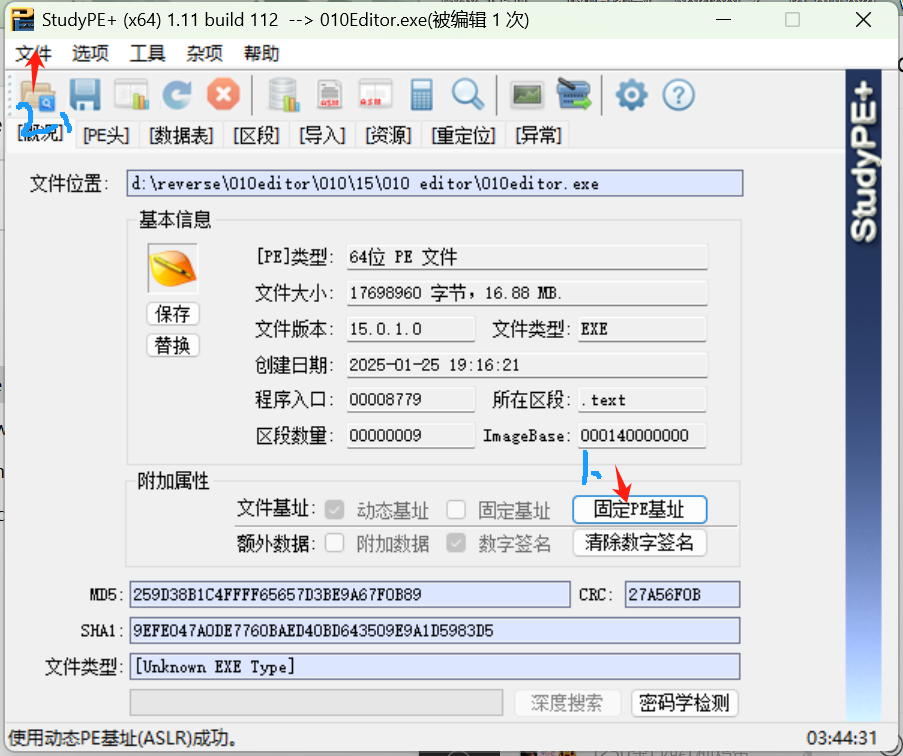Open the 文件 menu

click(33, 54)
